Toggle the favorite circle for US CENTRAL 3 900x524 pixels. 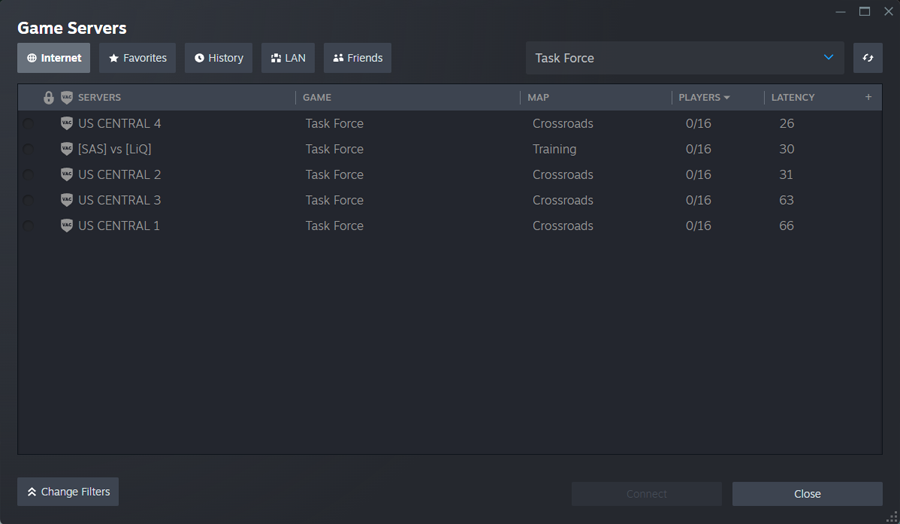[x=28, y=201]
